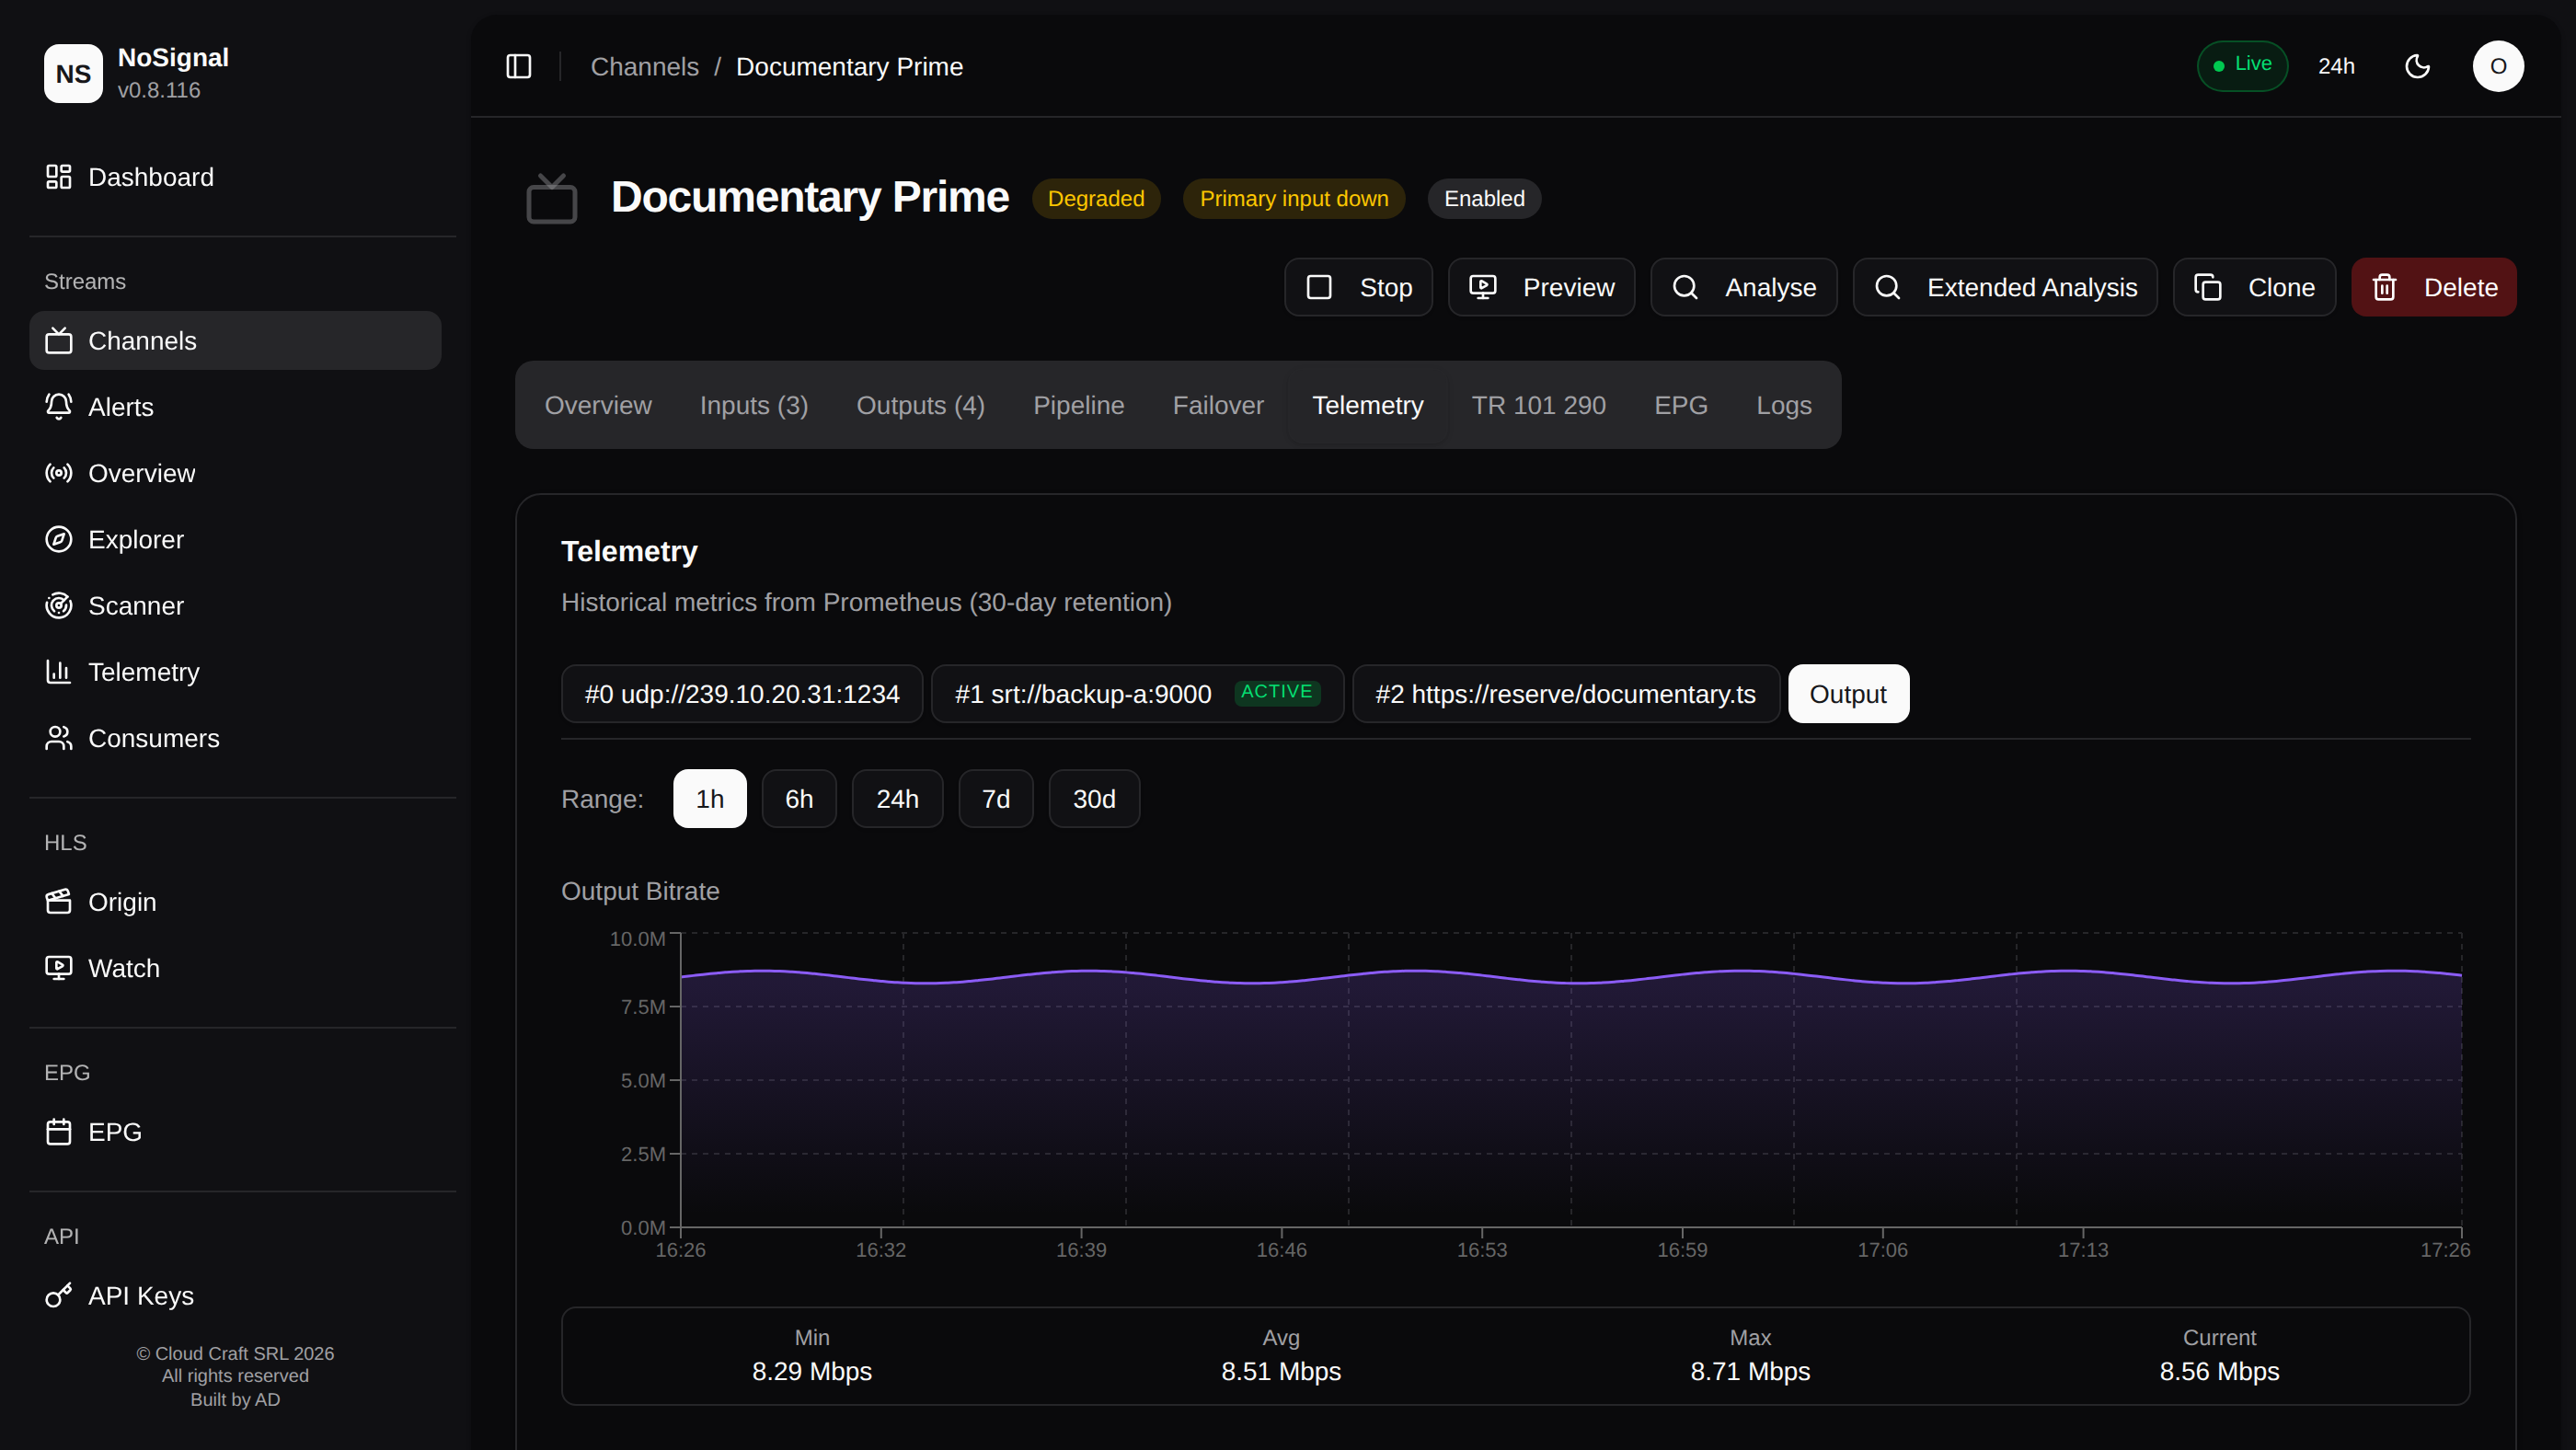The height and width of the screenshot is (1450, 2576).
Task: Click the Explorer compass icon
Action: [59, 539]
